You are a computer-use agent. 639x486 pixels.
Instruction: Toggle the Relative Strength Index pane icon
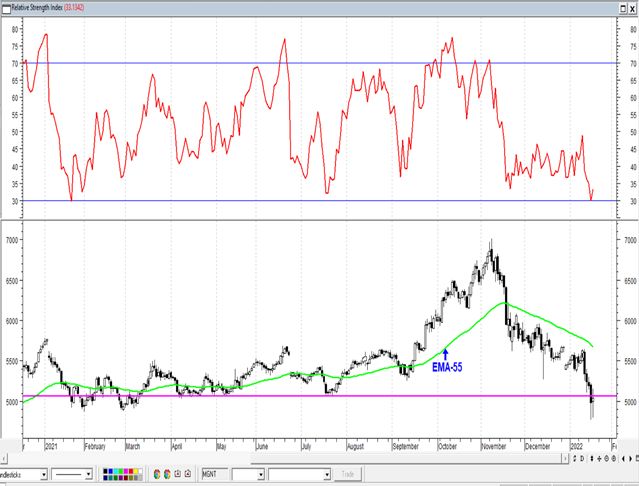pos(6,8)
